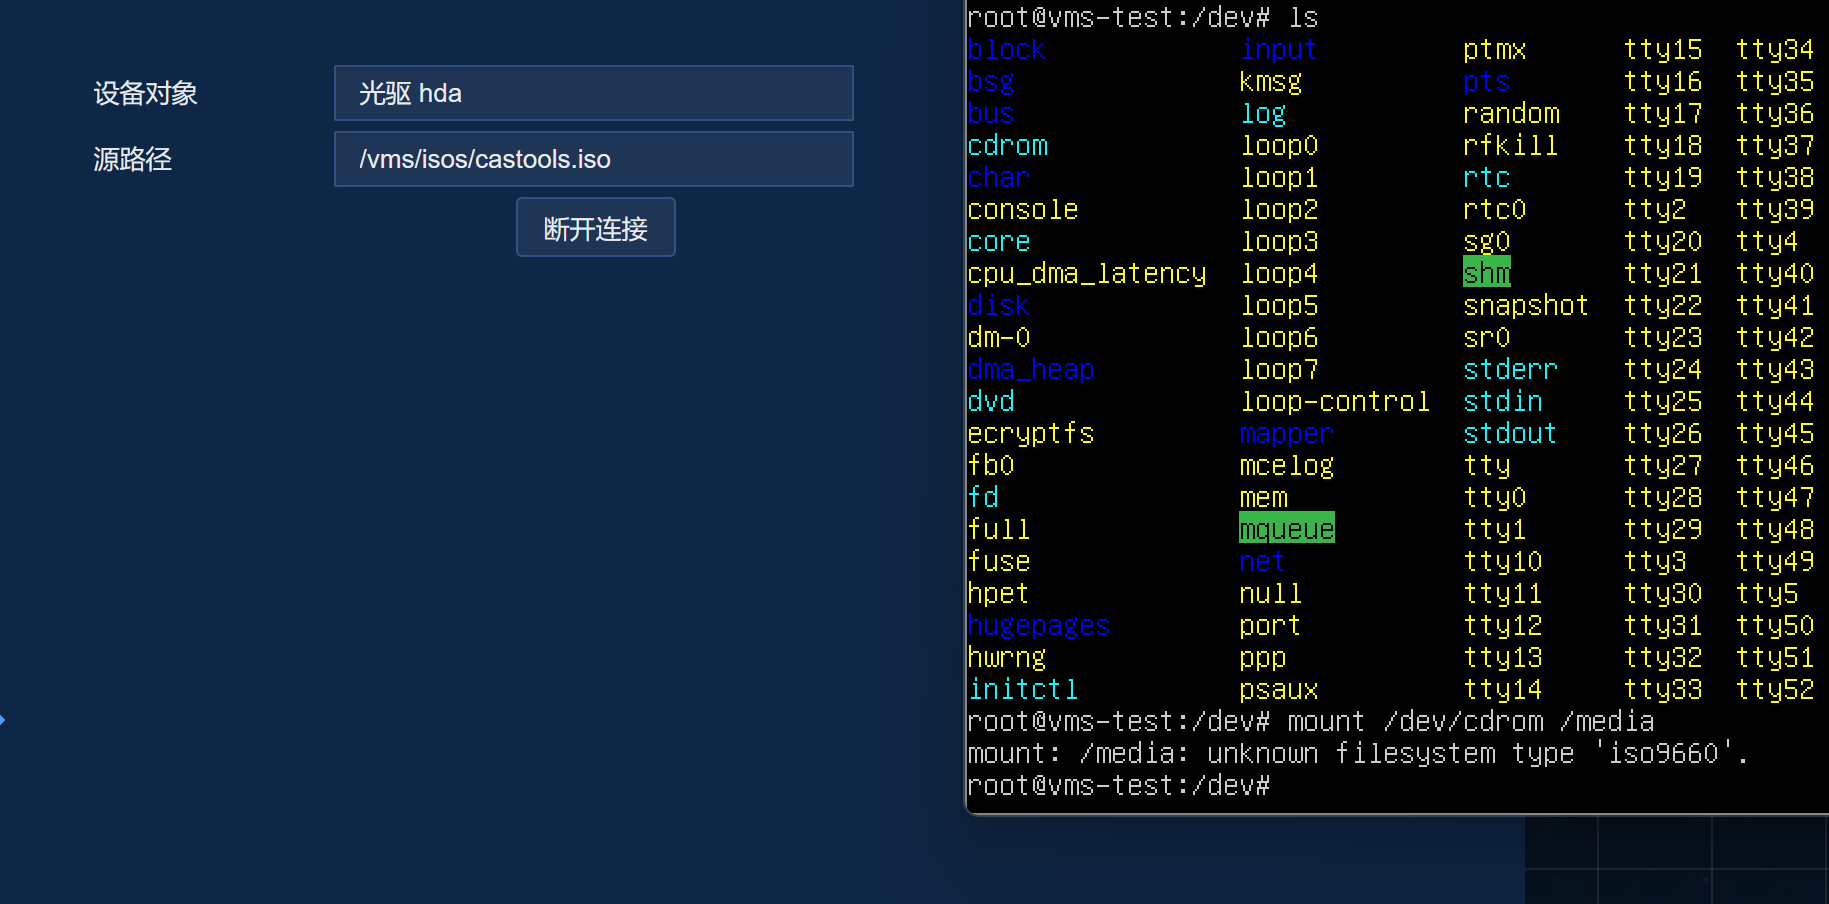Click the rfkill device entry
The image size is (1829, 904).
click(1510, 146)
